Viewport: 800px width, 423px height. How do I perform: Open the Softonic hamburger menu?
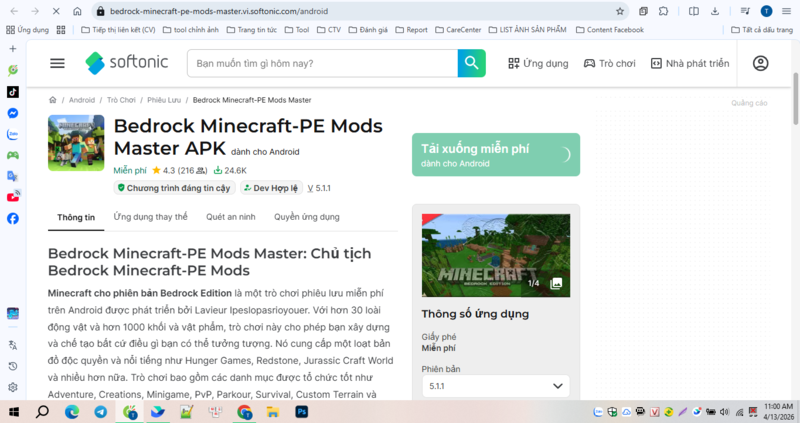click(57, 63)
